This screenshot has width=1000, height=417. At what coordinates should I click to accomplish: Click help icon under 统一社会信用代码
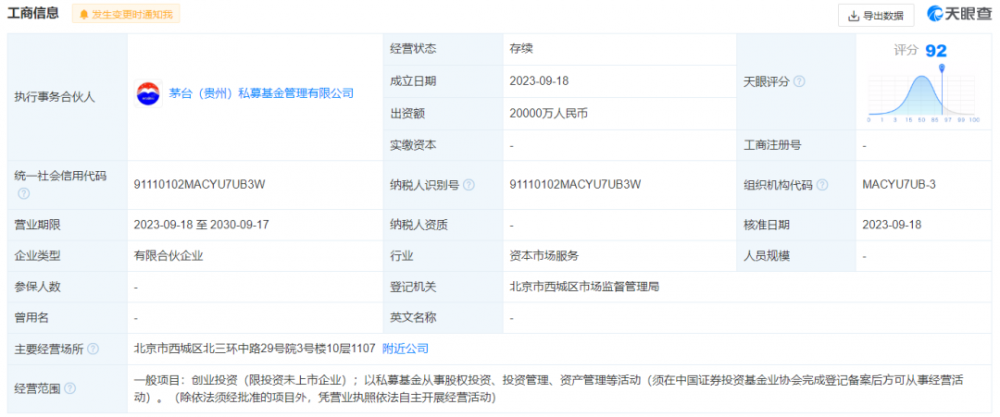[x=24, y=193]
